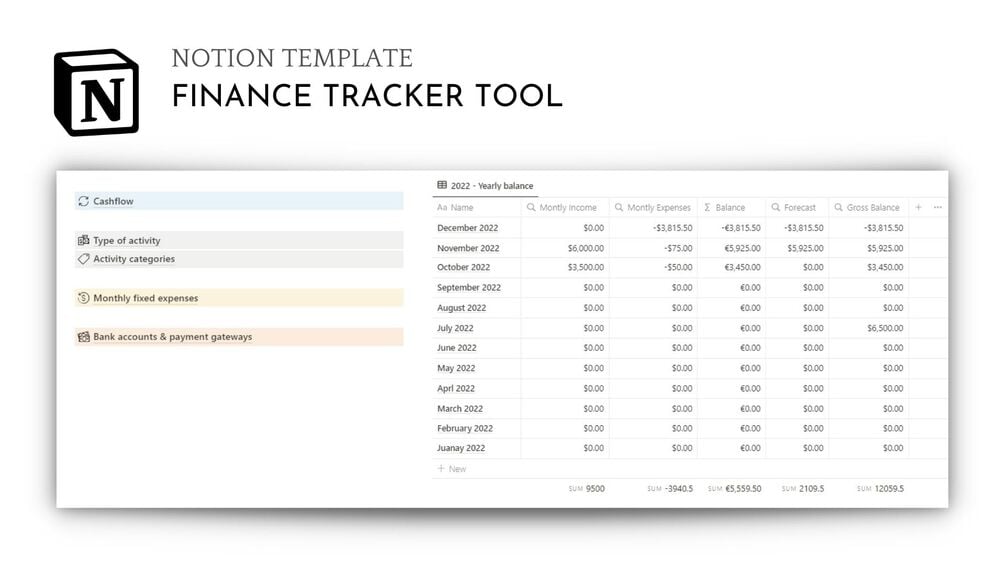
Task: Select the 2022 - Yearly balance tab
Action: (x=485, y=186)
